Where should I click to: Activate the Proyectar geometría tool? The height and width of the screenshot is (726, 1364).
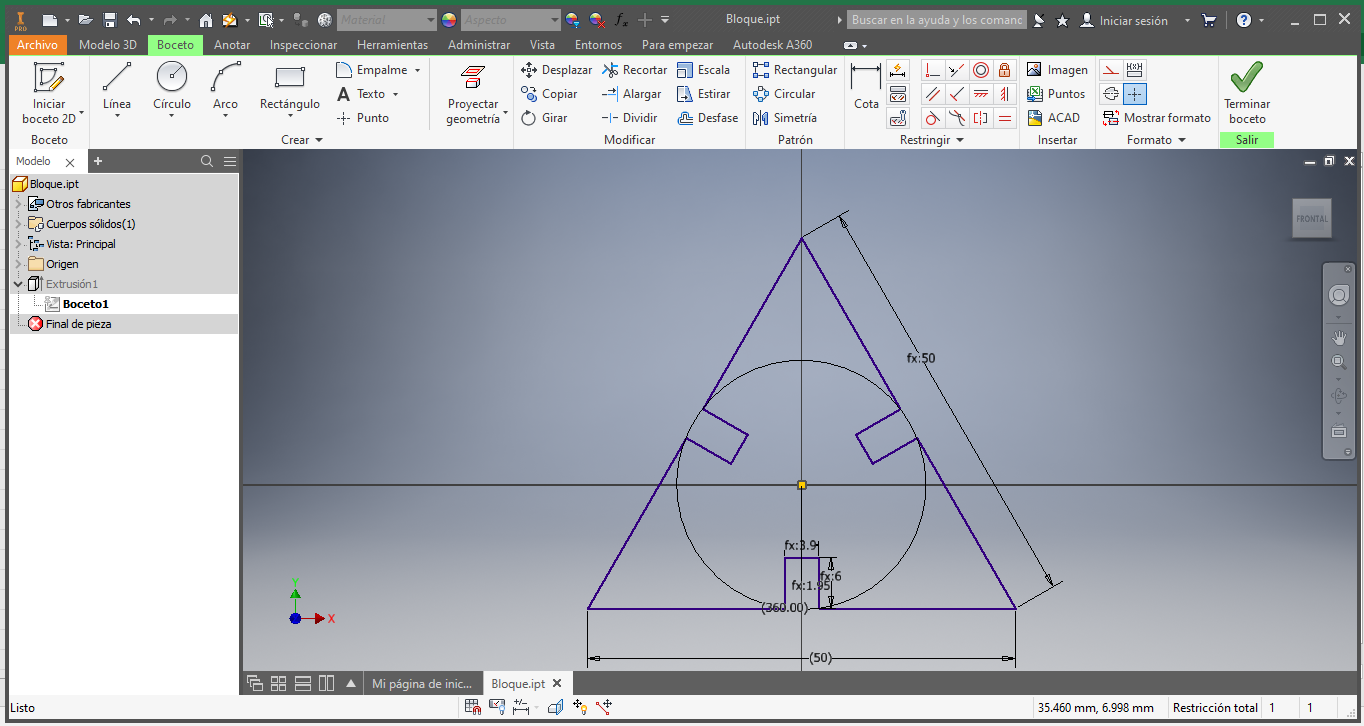coord(473,94)
